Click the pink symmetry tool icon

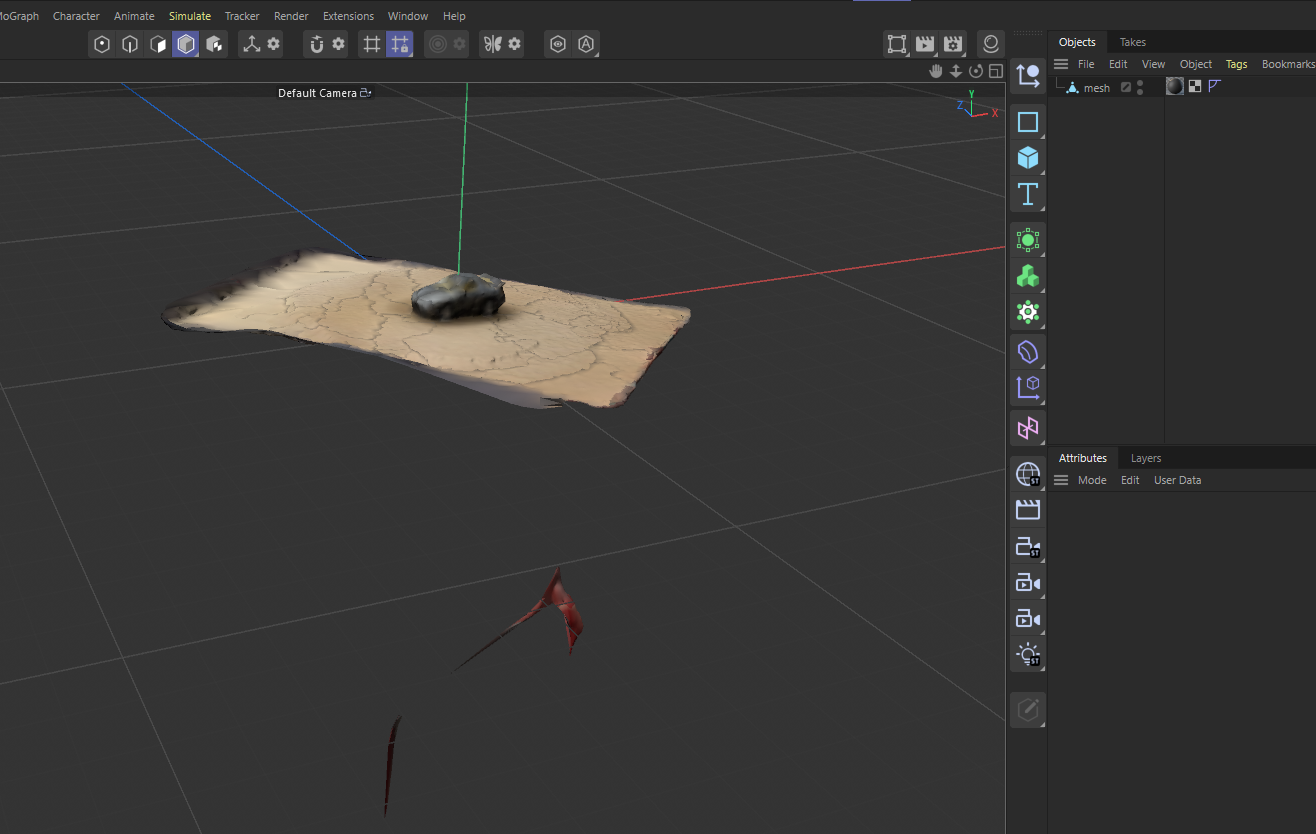[x=1028, y=428]
